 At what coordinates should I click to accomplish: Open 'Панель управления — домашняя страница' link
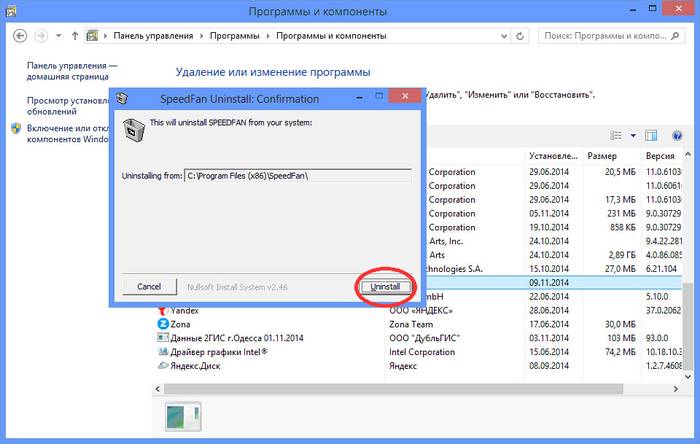point(72,71)
